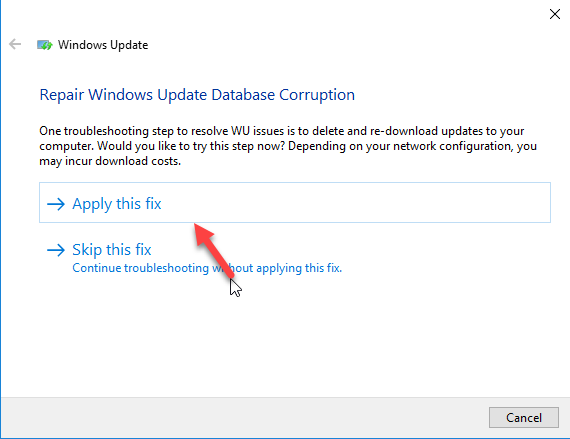Choose Skip this fix
The width and height of the screenshot is (570, 439).
112,250
